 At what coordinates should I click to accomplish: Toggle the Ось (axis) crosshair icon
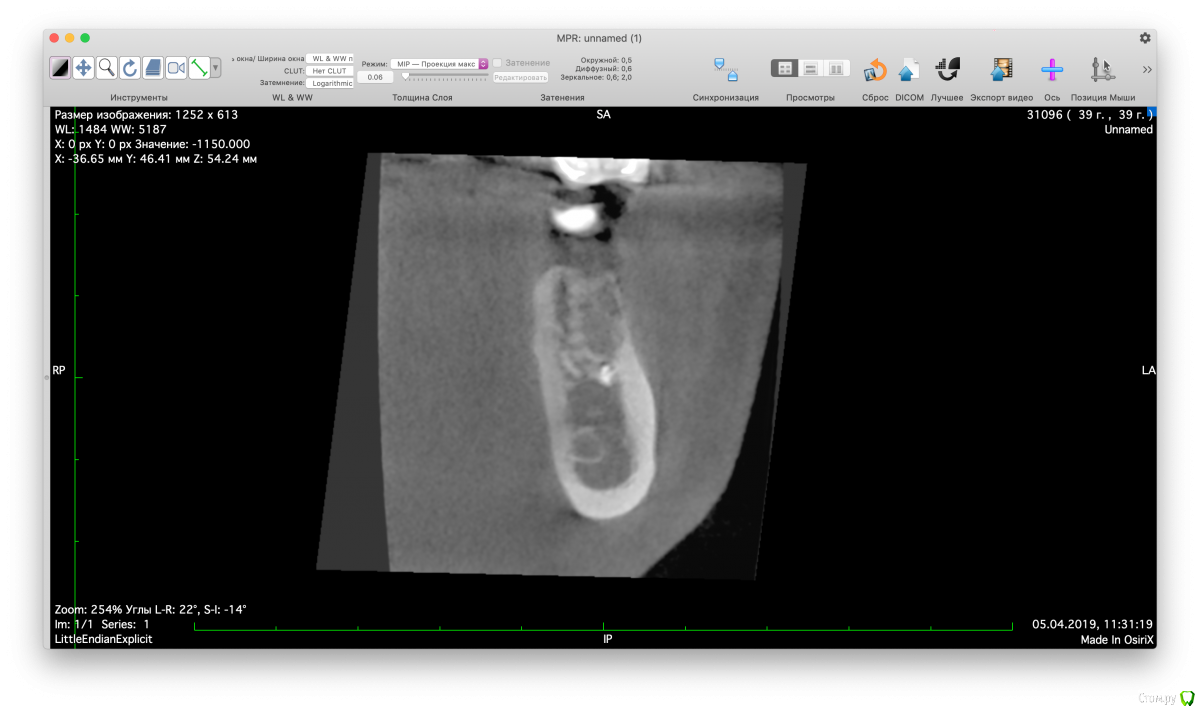[x=1051, y=70]
